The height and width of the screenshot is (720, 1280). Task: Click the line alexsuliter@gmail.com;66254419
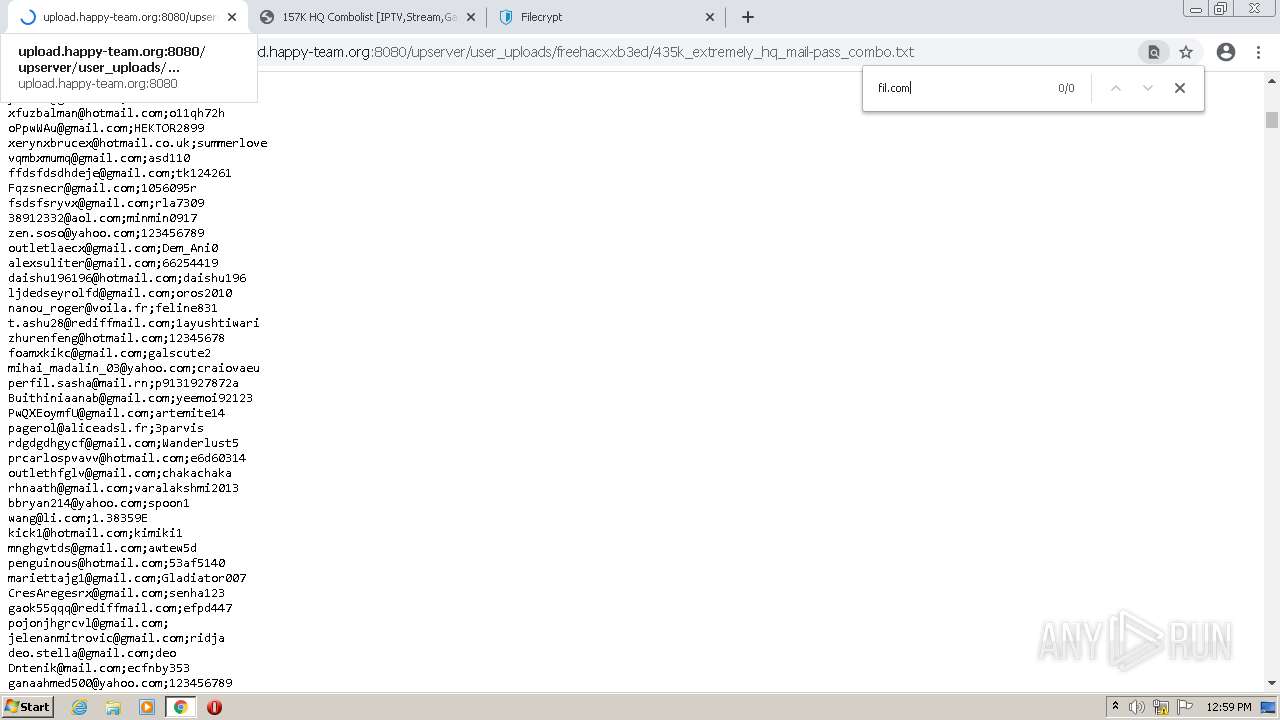point(113,263)
